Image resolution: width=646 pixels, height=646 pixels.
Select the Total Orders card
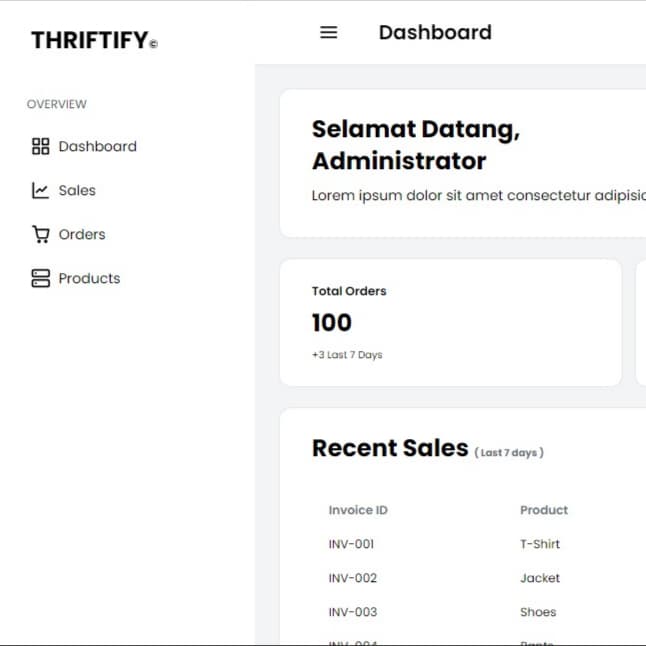450,322
